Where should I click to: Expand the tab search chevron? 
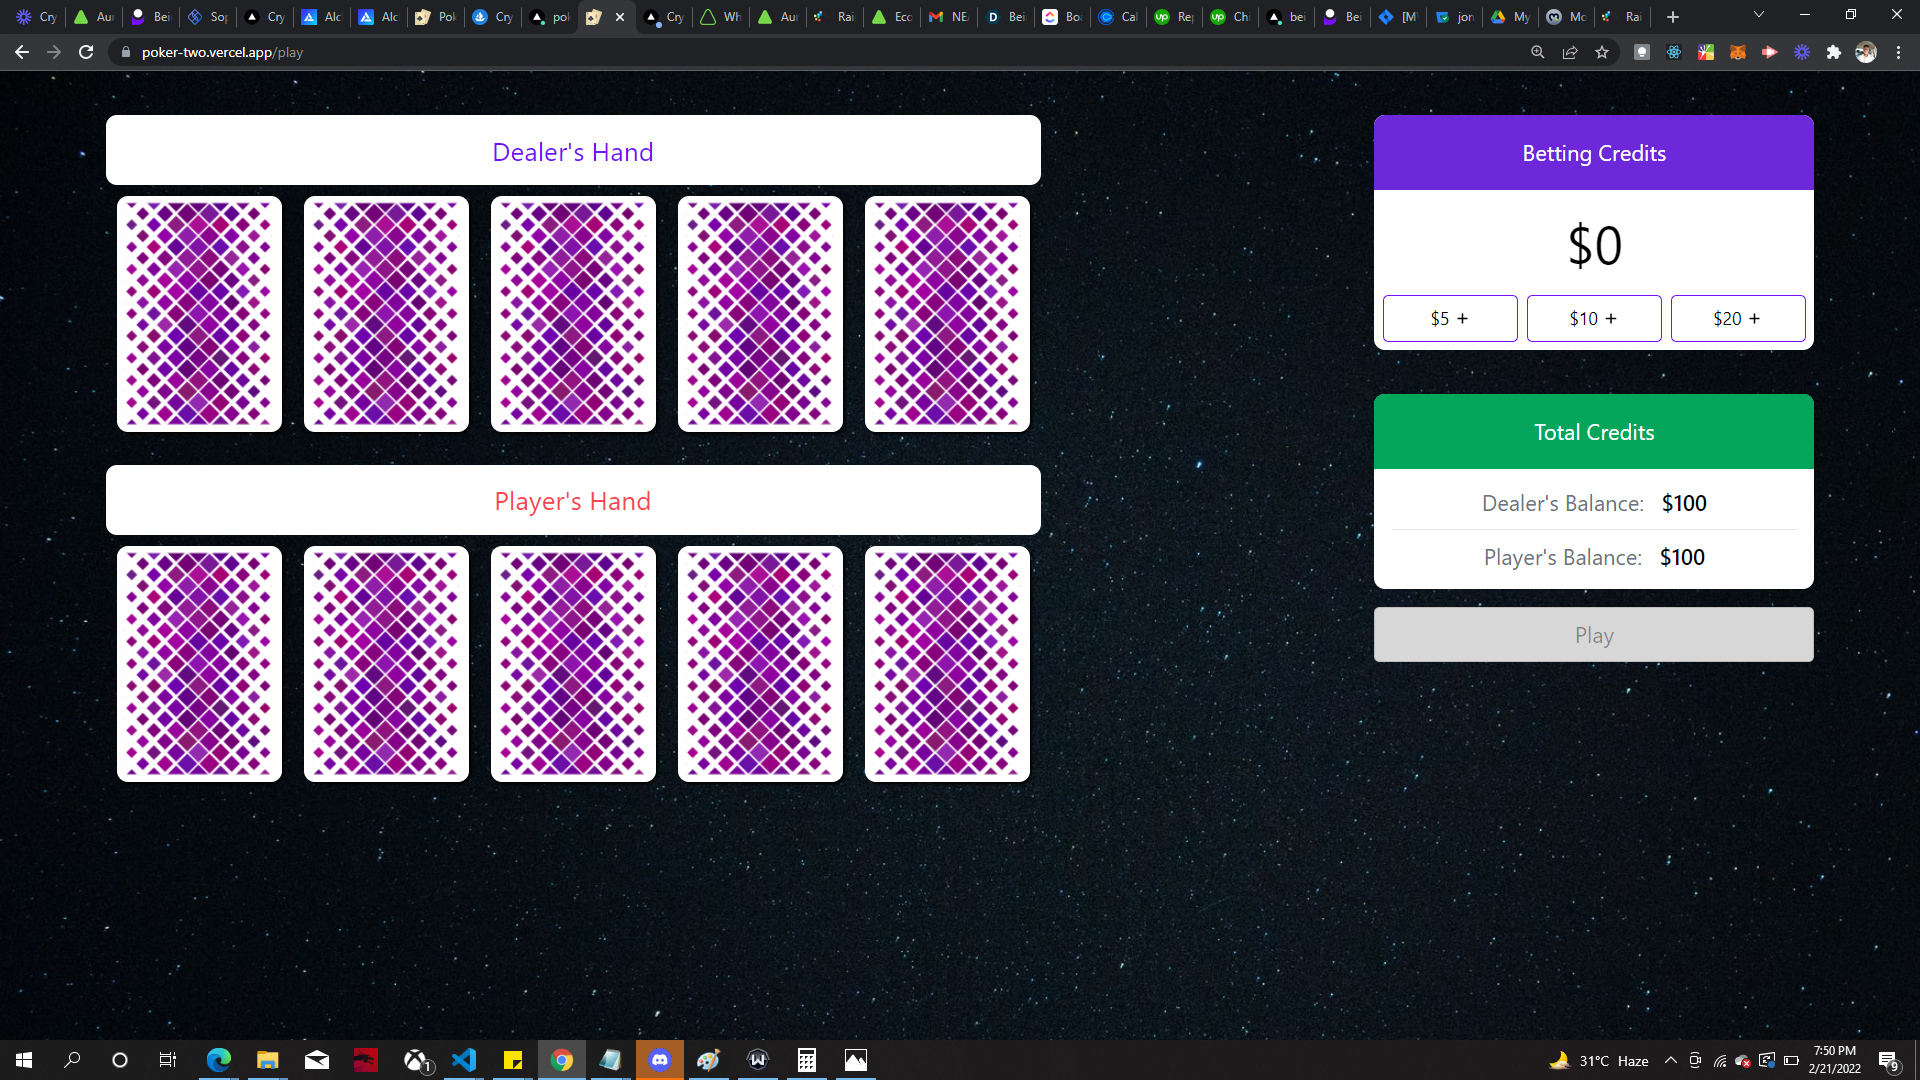point(1759,15)
